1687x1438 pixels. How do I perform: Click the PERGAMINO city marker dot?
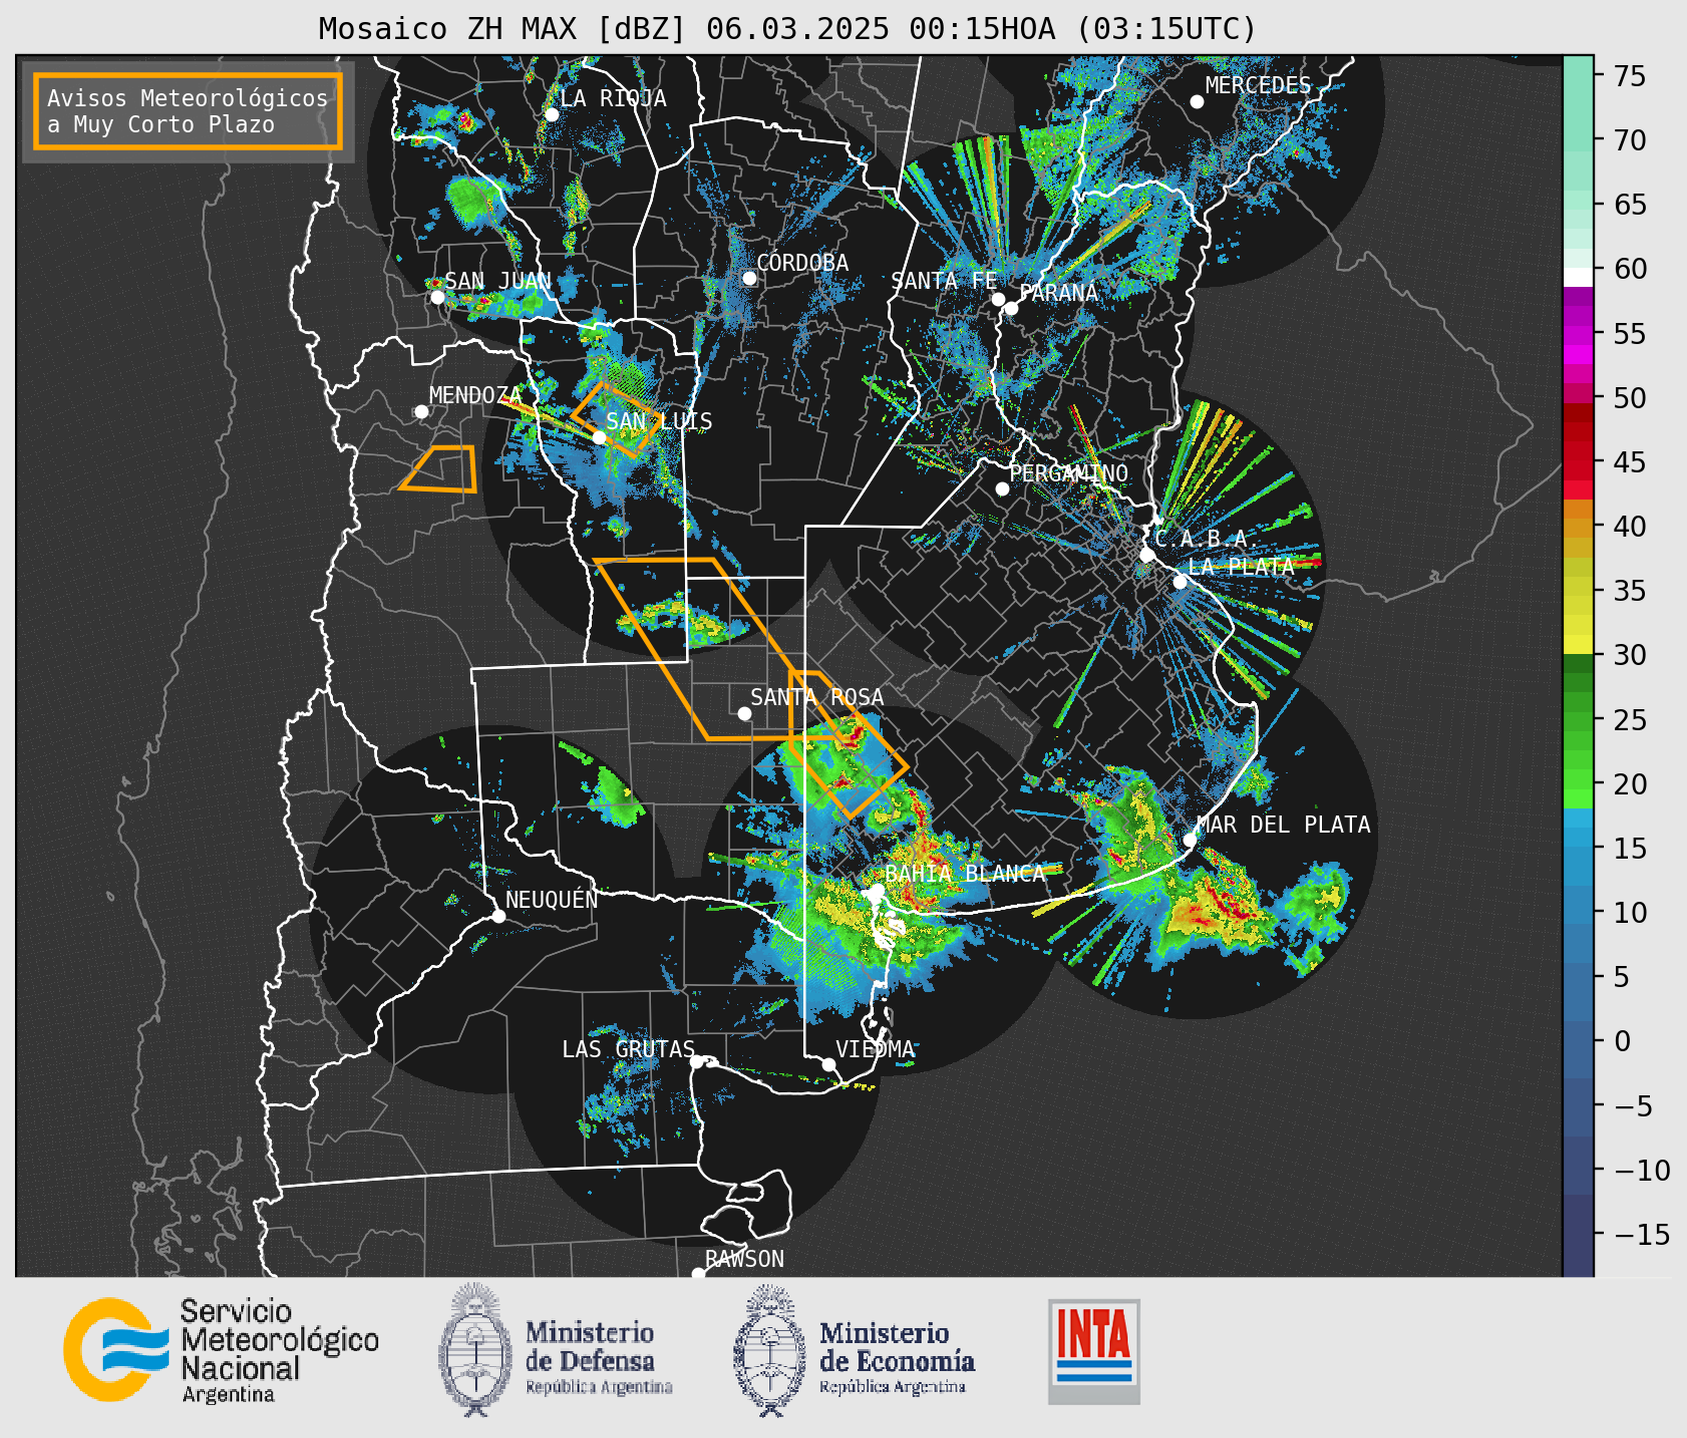1001,488
